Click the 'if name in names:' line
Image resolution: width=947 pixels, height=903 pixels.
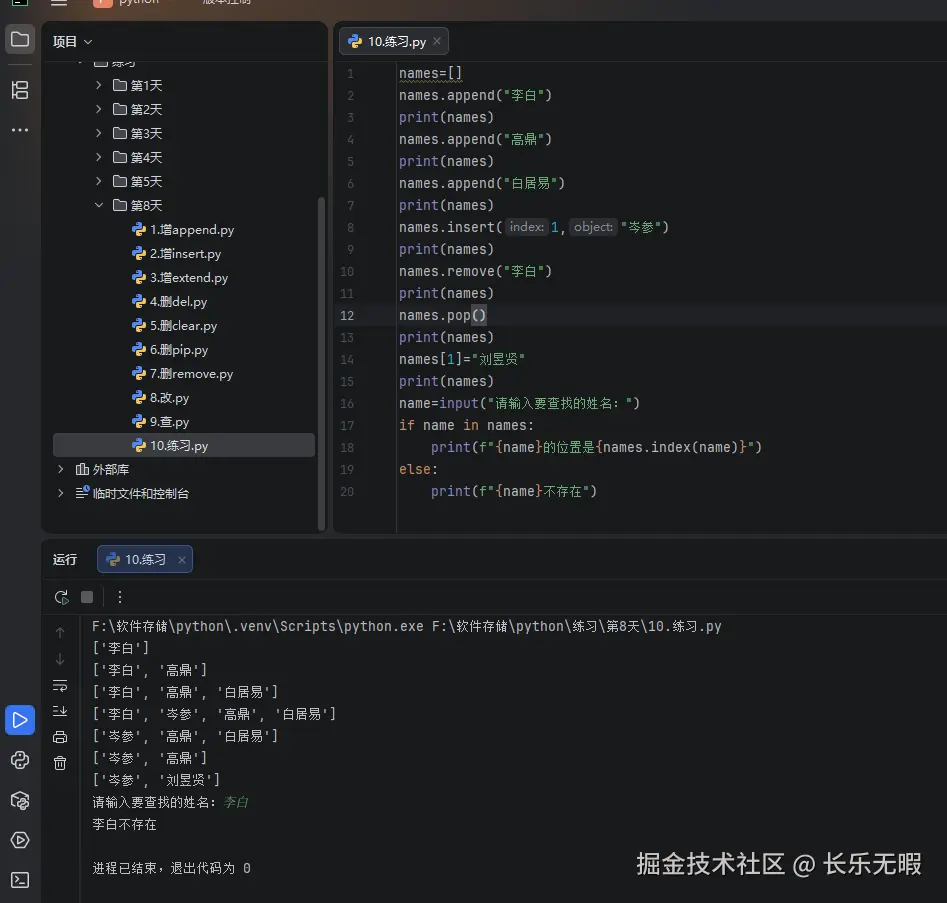(x=466, y=425)
